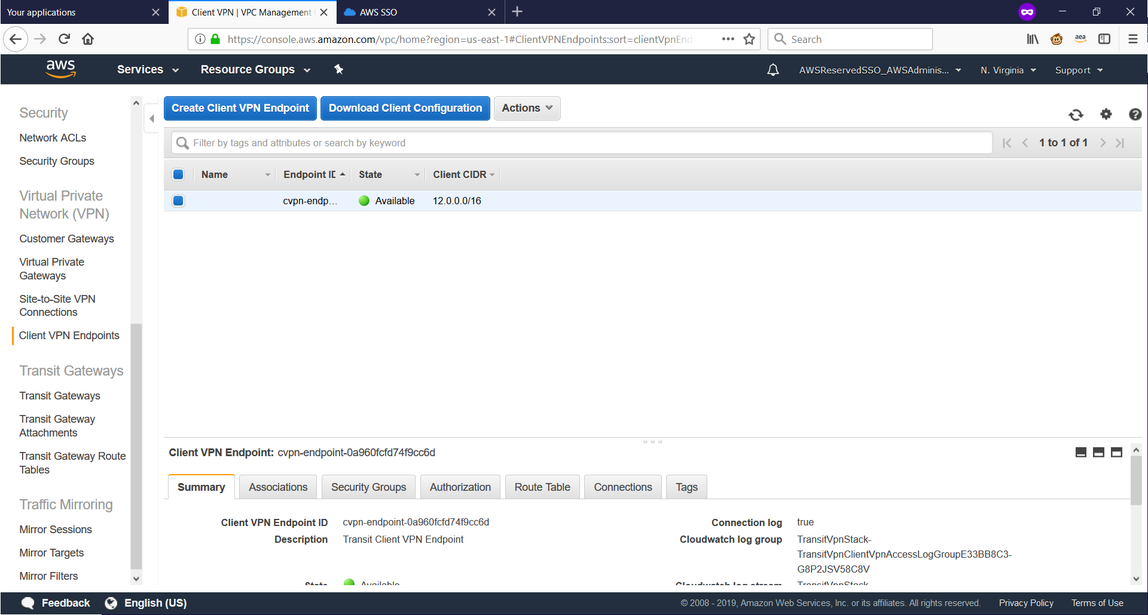Refresh the Client VPN endpoints list

[1076, 114]
